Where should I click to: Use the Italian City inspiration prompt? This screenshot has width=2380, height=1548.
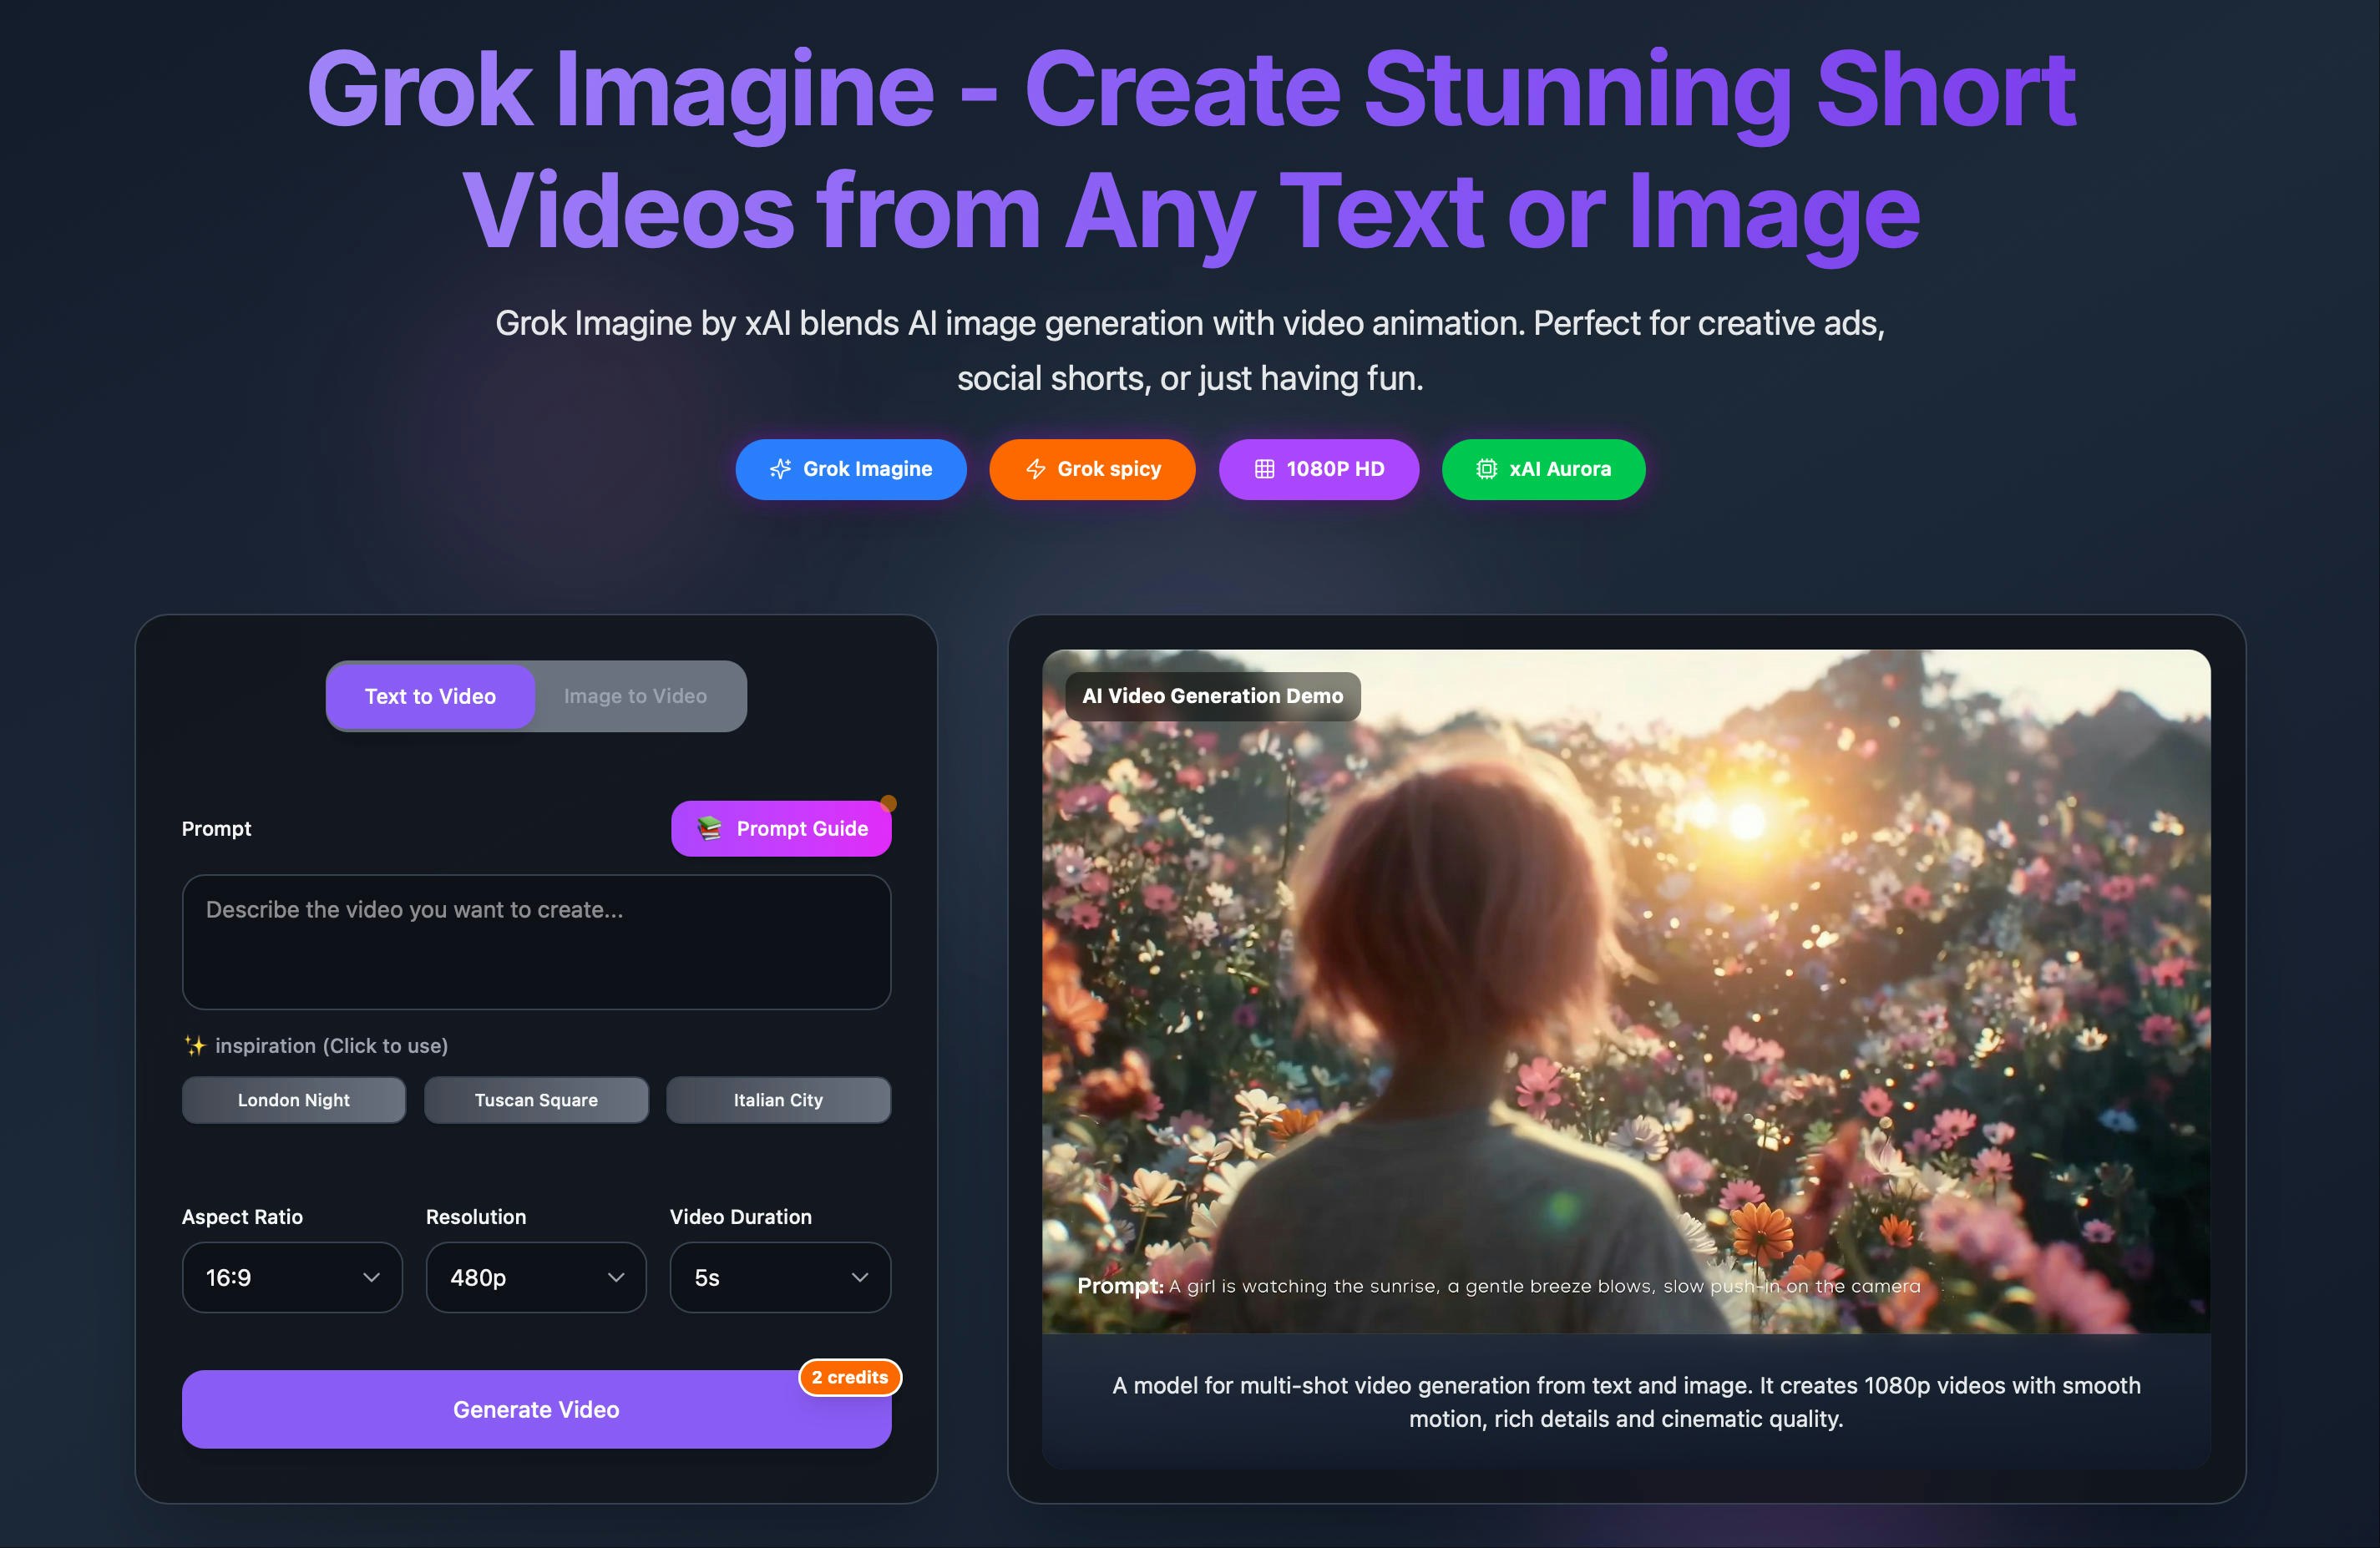[778, 1100]
